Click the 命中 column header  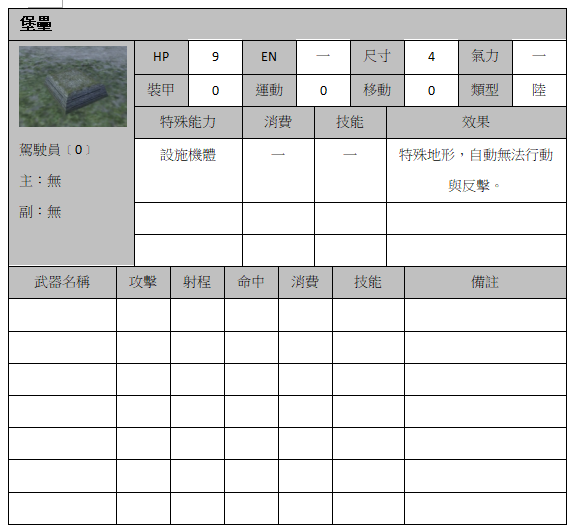(251, 282)
